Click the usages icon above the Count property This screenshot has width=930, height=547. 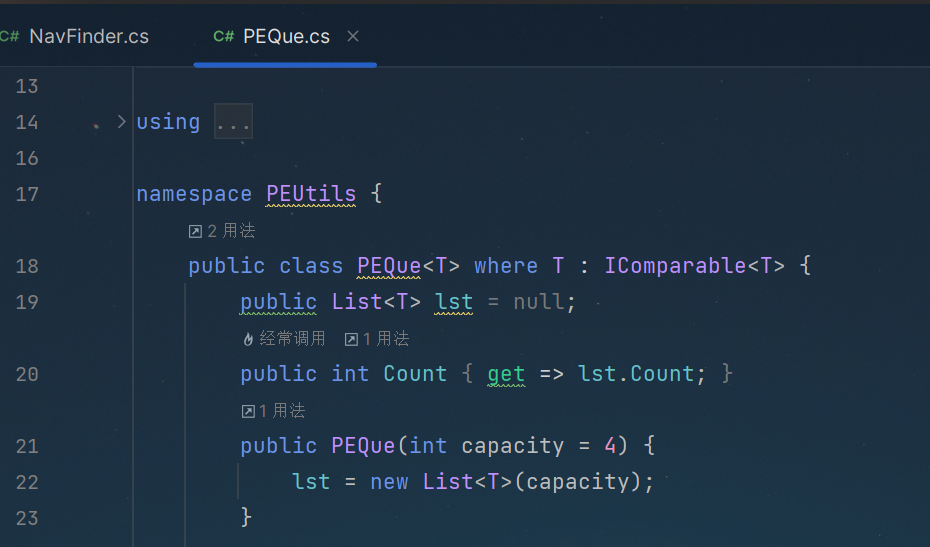351,339
